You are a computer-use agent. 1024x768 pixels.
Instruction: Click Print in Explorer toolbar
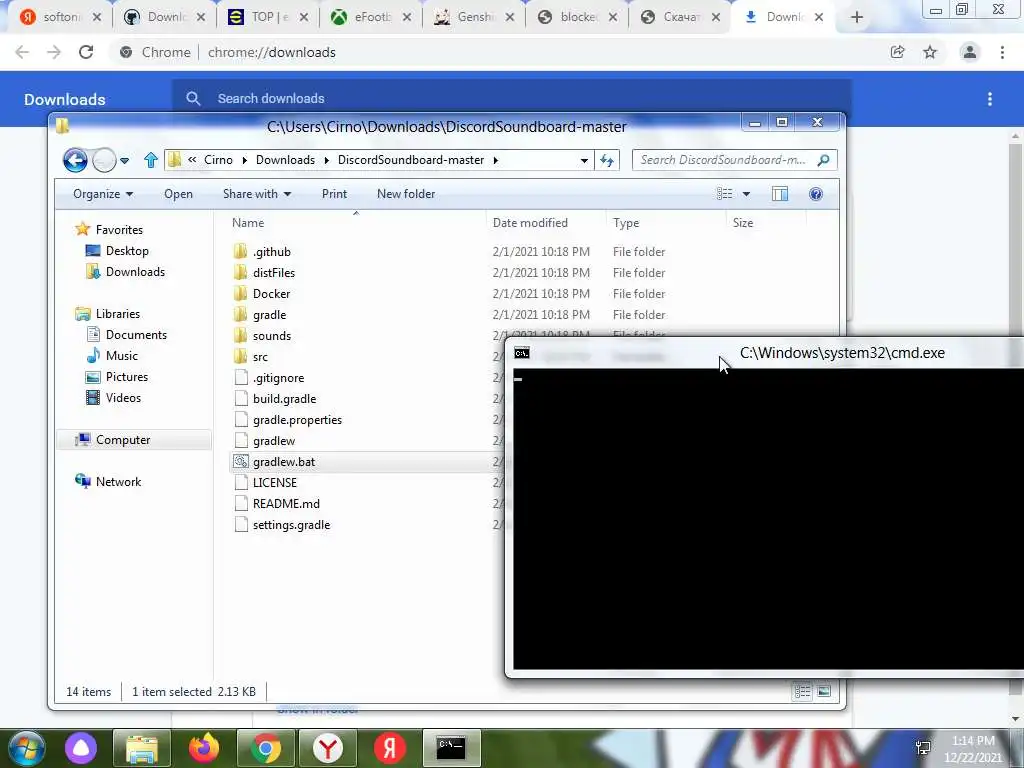click(334, 194)
